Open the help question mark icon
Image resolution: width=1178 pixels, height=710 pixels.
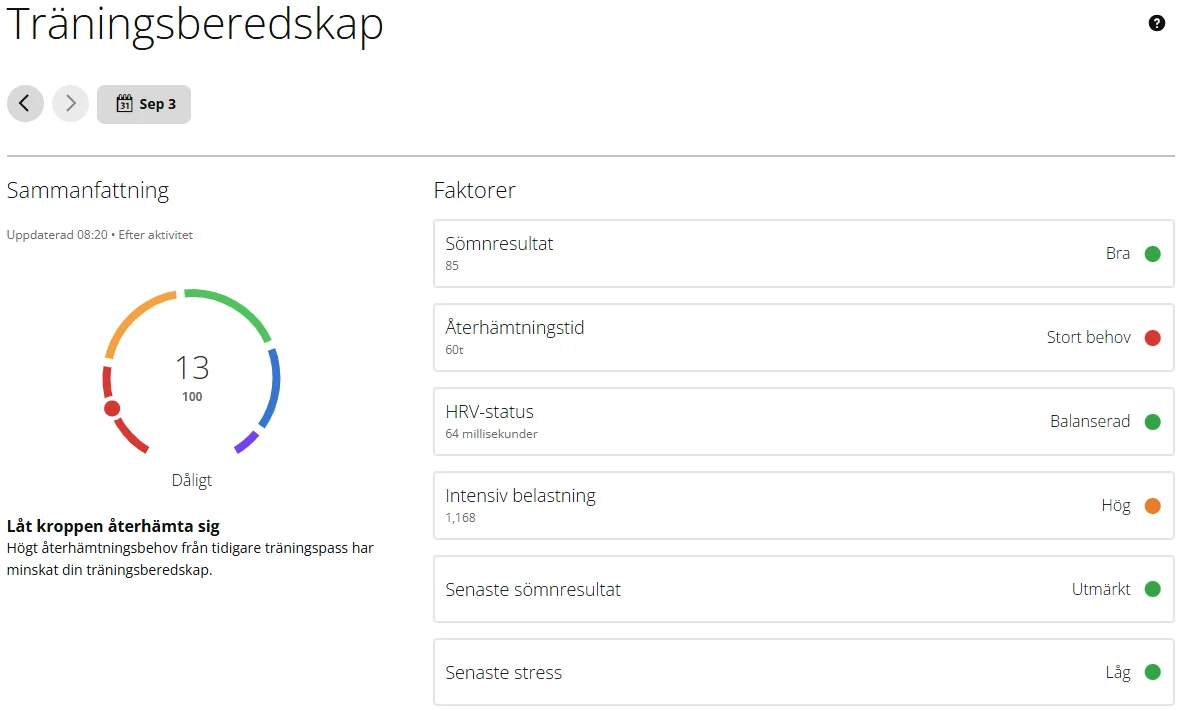point(1156,23)
